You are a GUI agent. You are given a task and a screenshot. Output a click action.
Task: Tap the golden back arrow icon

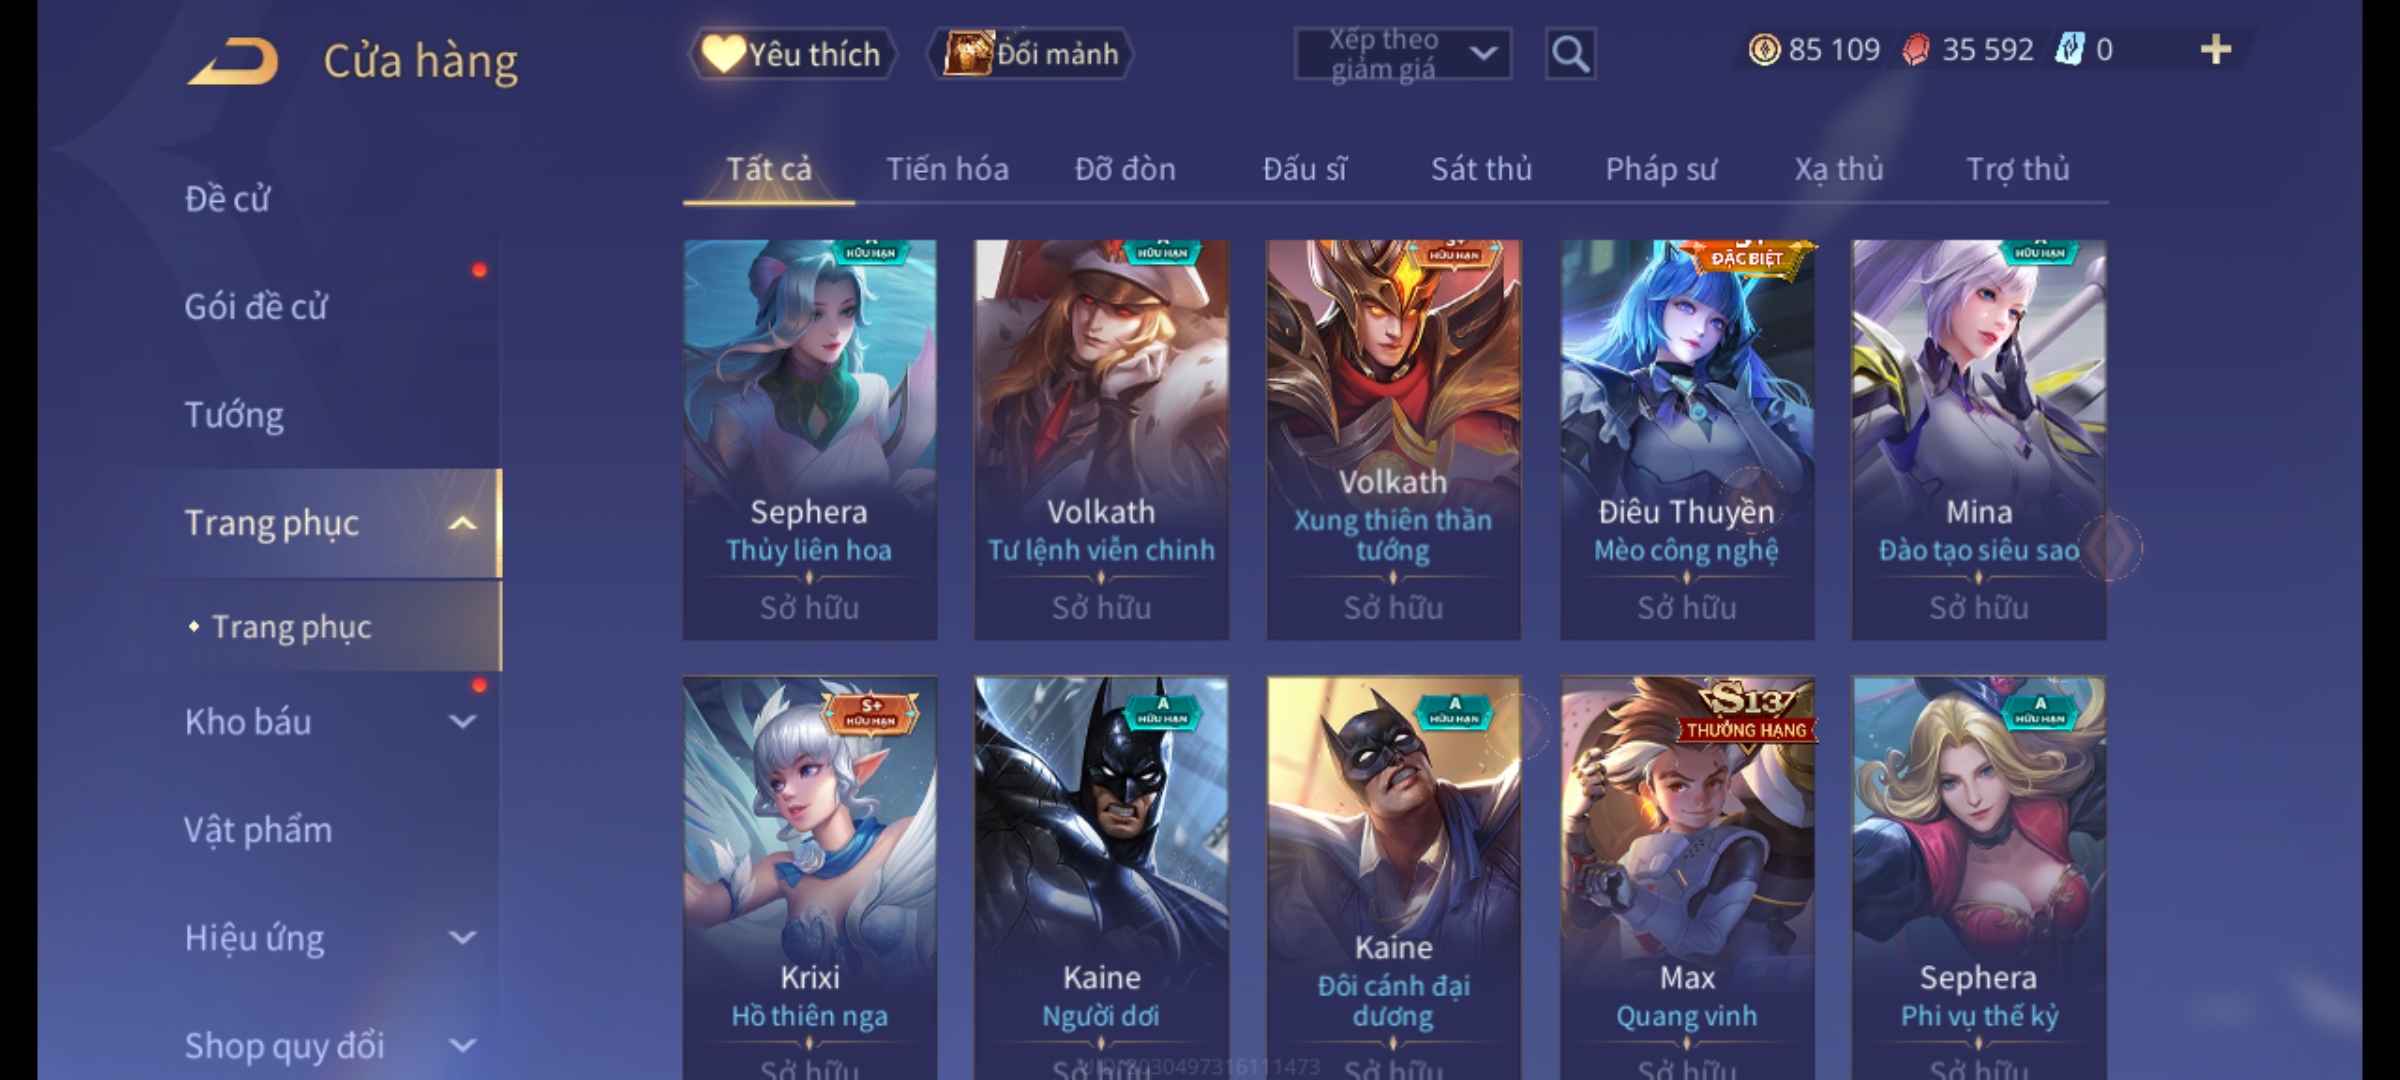click(x=232, y=61)
